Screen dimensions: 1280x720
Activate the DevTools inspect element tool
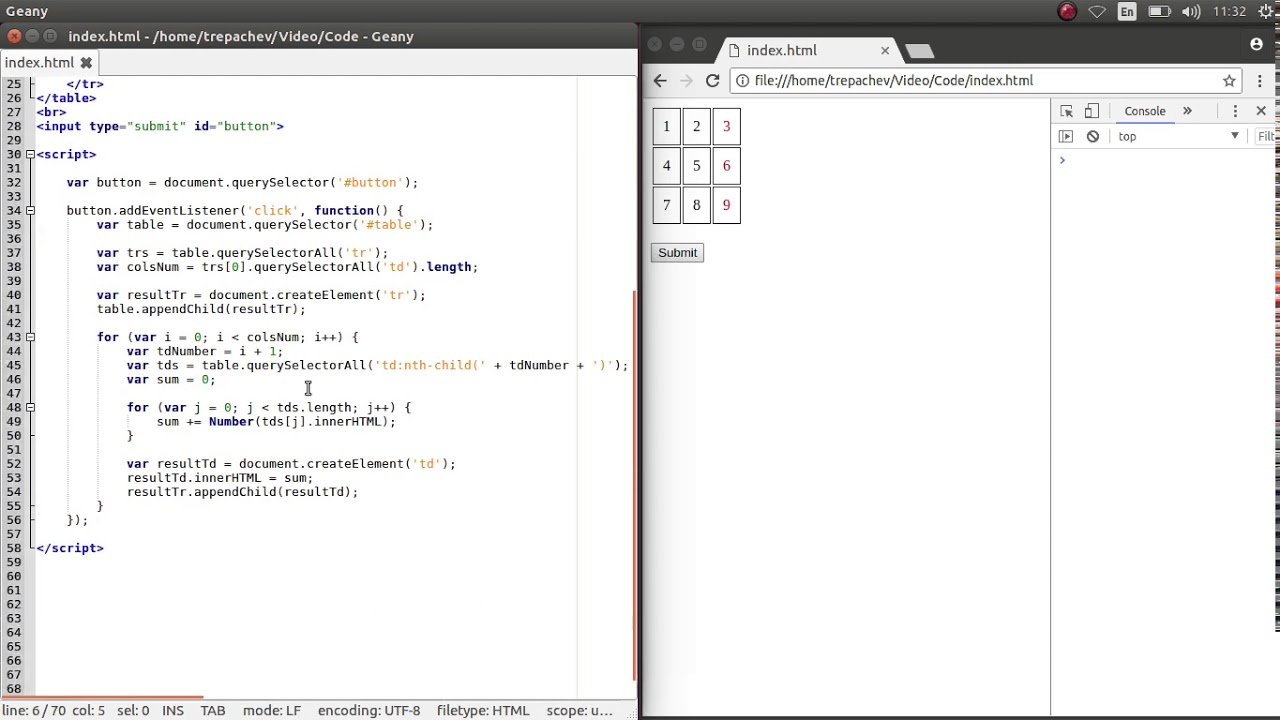pos(1066,111)
